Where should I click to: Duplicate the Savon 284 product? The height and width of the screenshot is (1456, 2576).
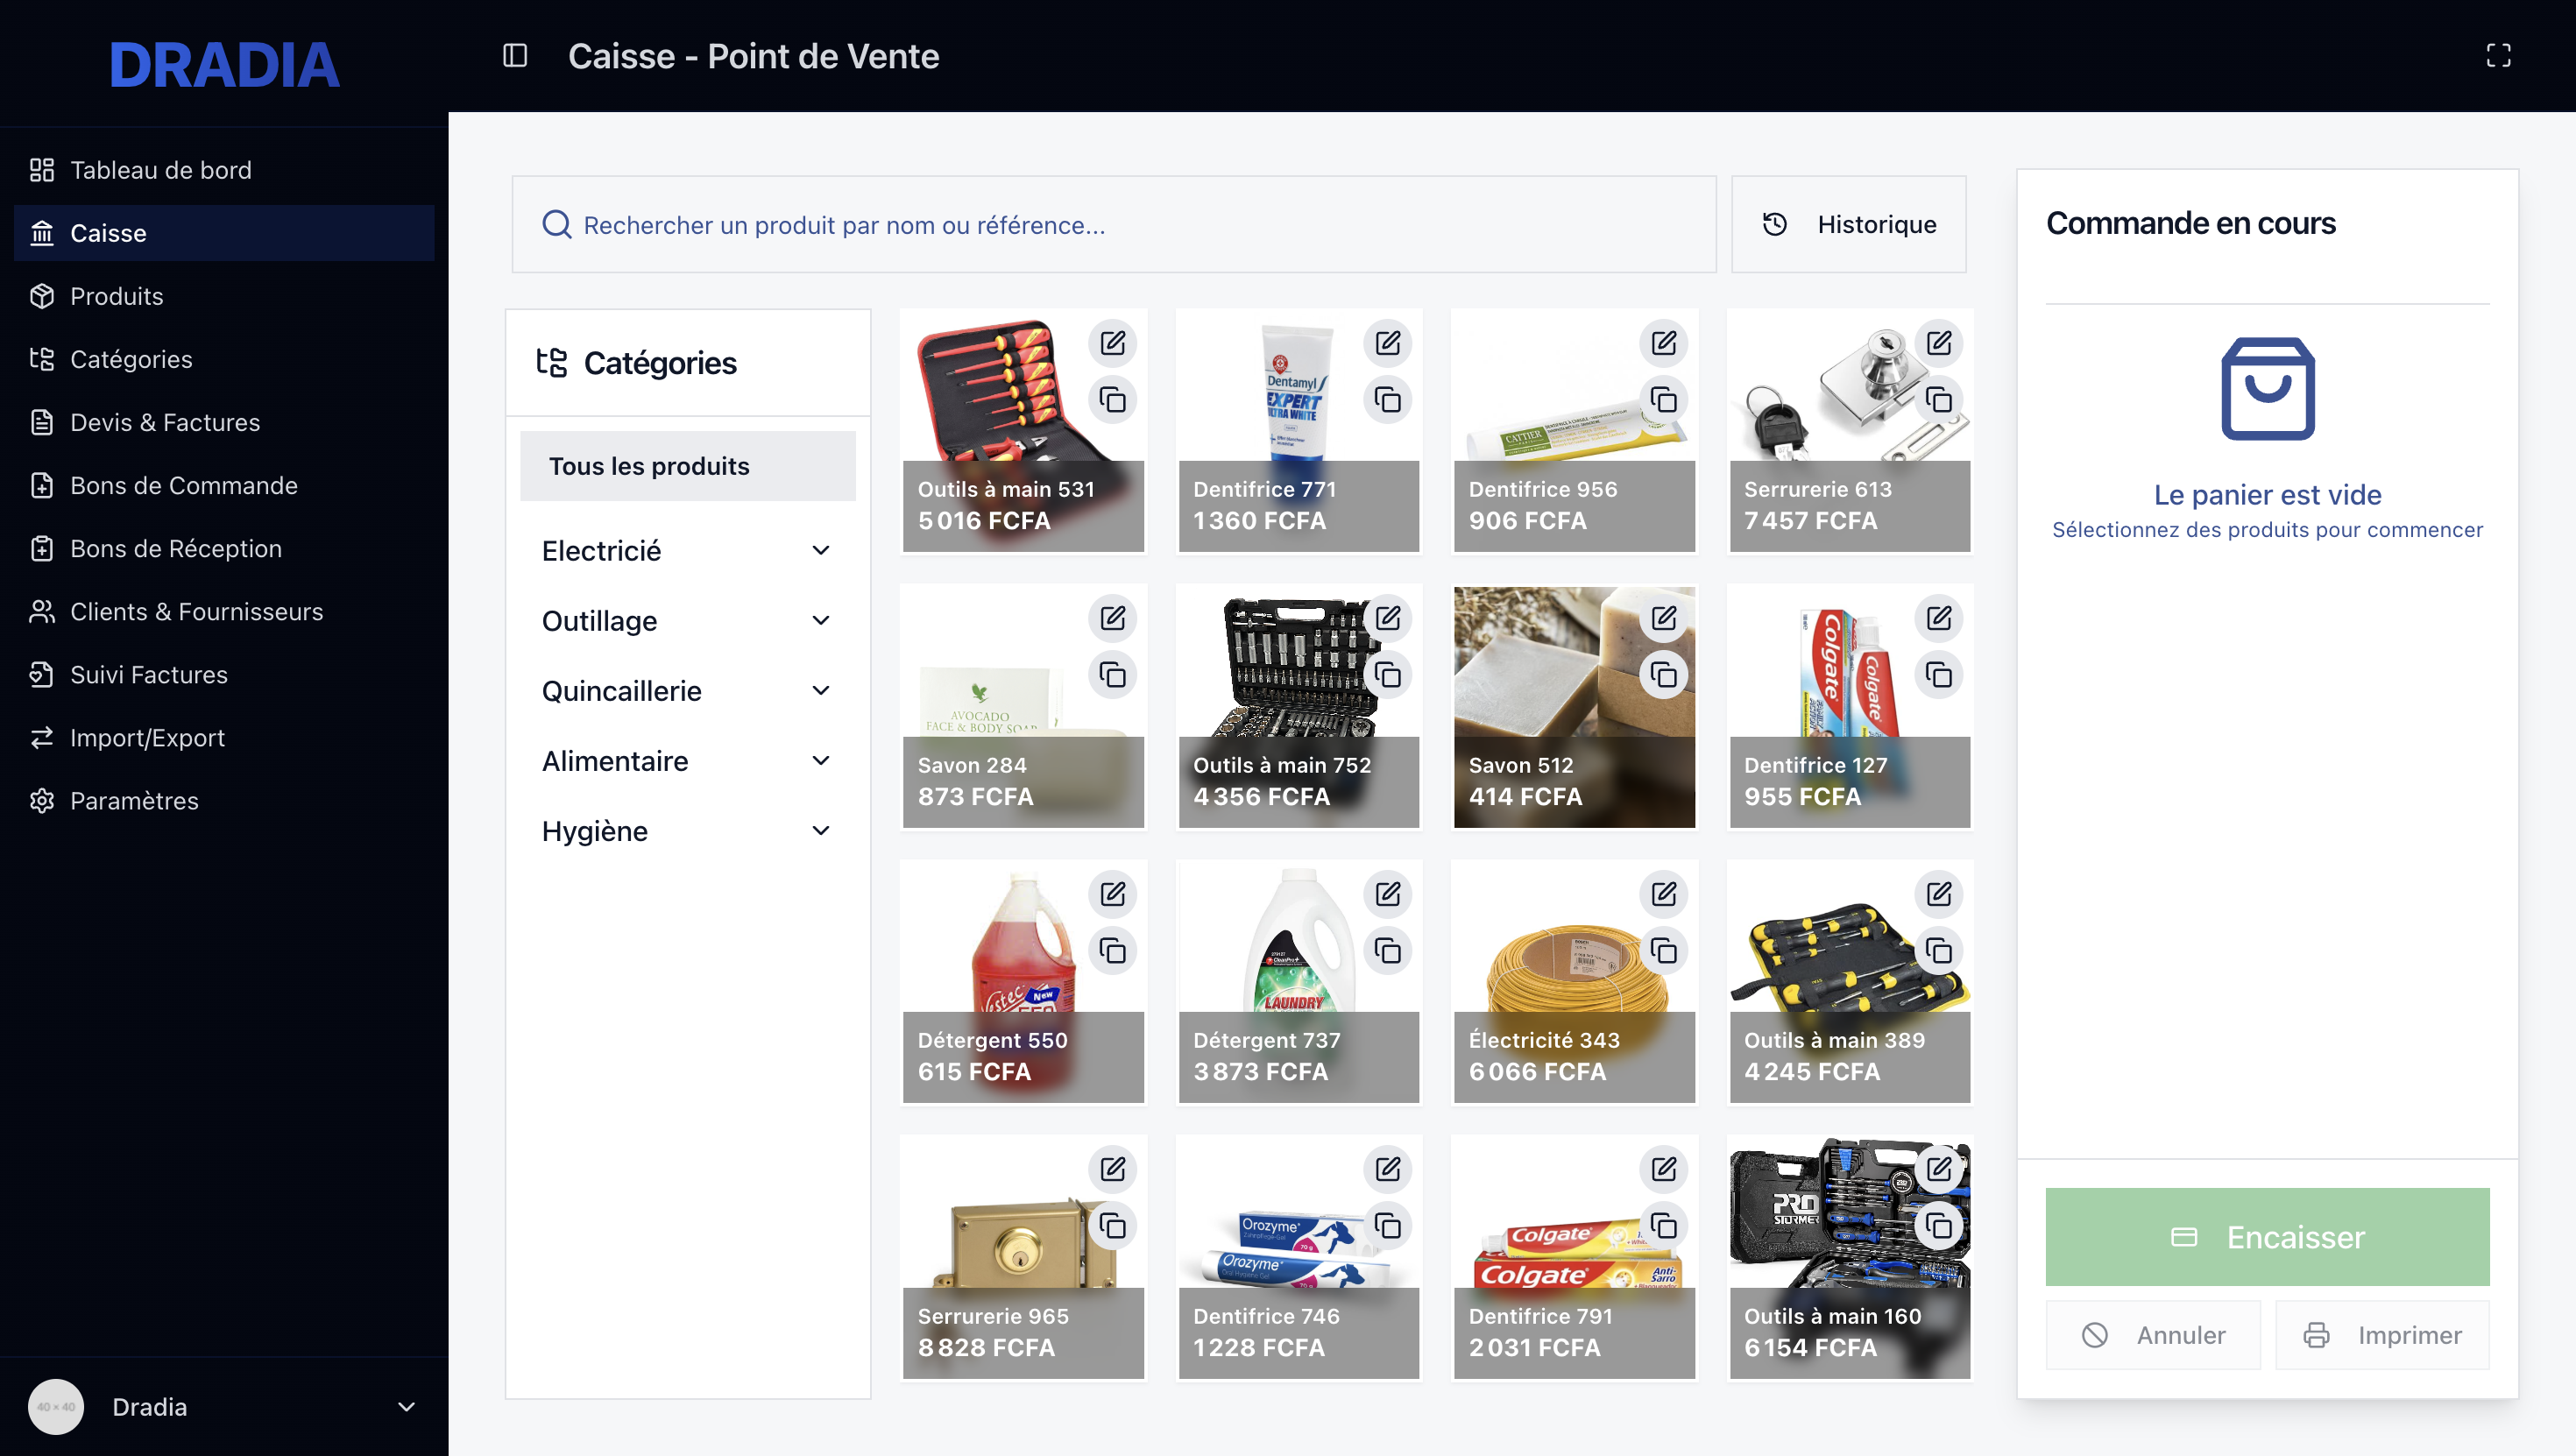point(1112,675)
